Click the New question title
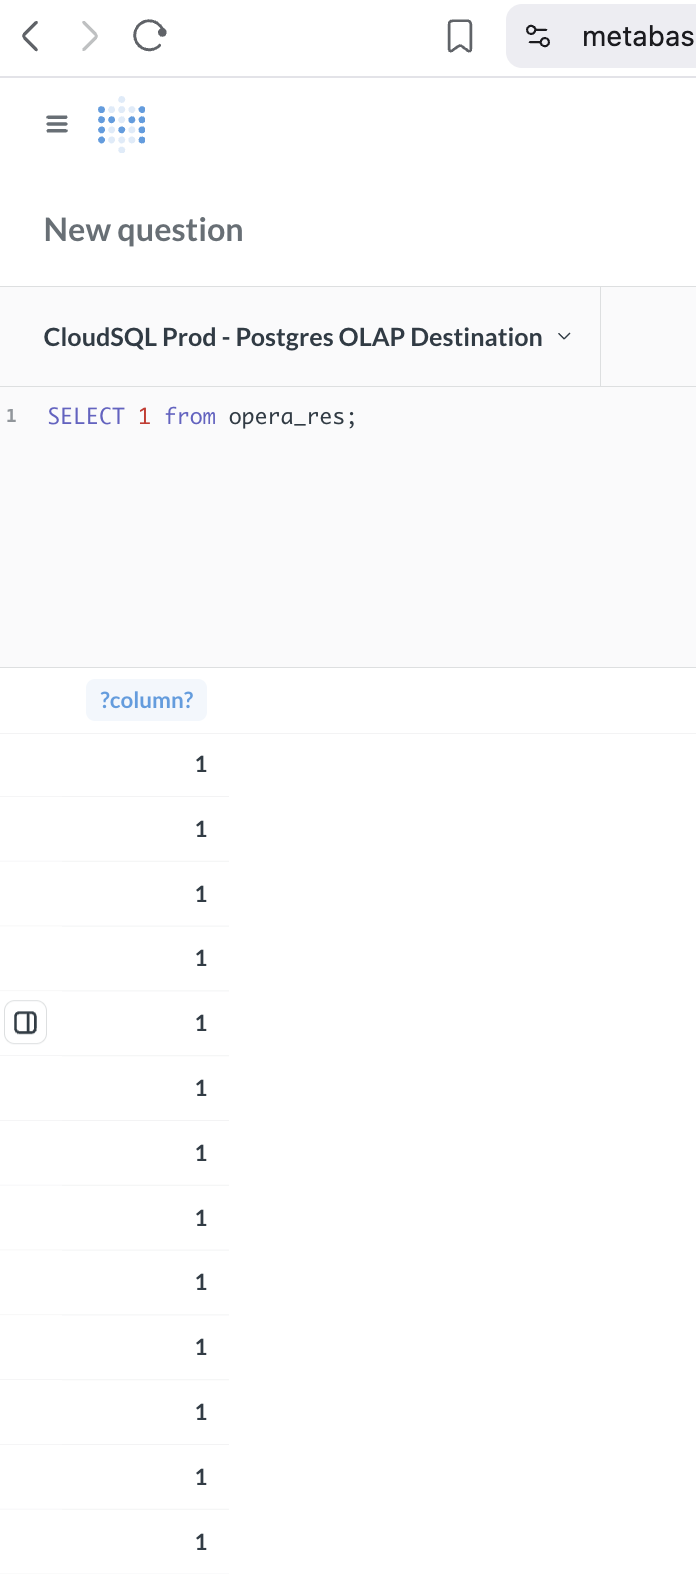 tap(144, 230)
